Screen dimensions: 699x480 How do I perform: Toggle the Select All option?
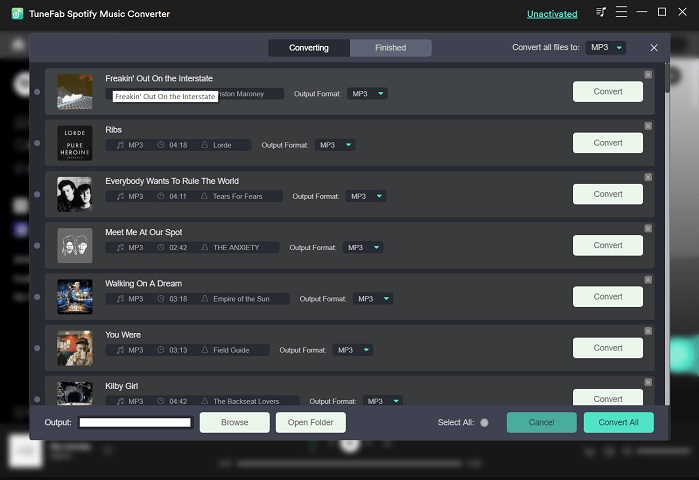tap(484, 423)
